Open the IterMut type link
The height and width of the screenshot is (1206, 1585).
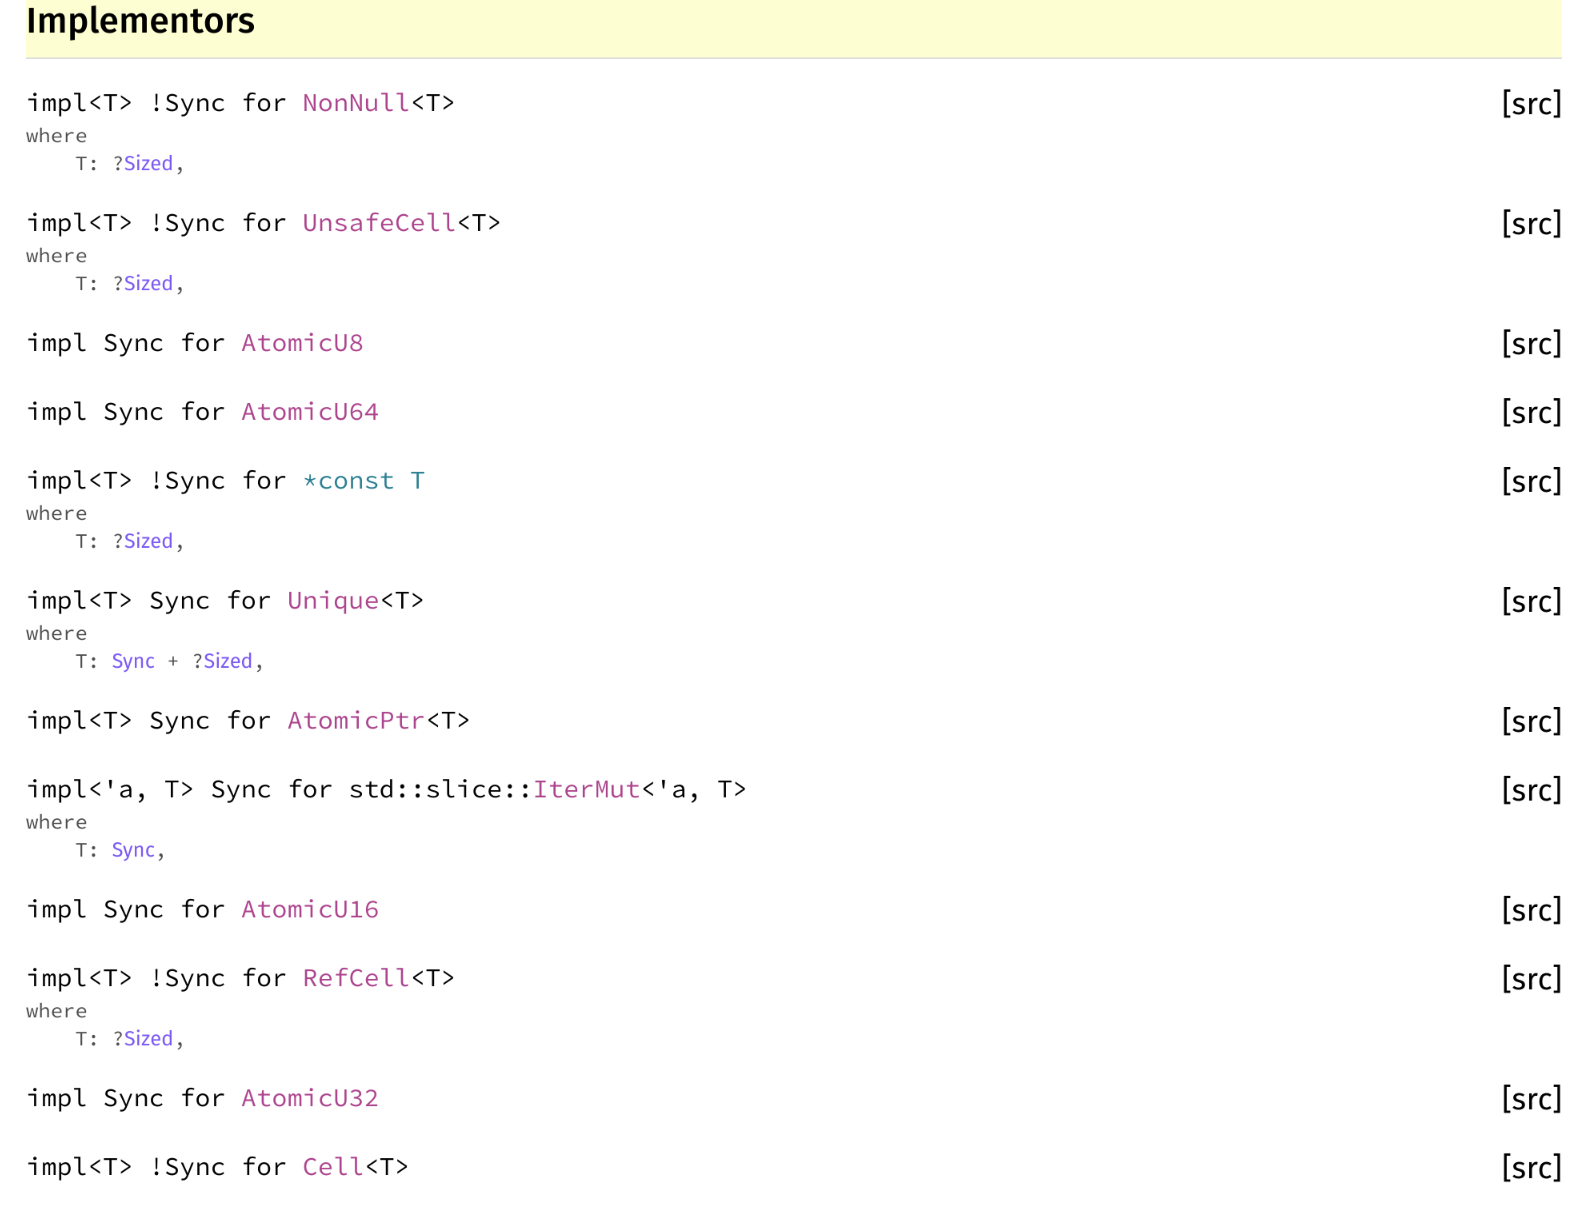587,790
